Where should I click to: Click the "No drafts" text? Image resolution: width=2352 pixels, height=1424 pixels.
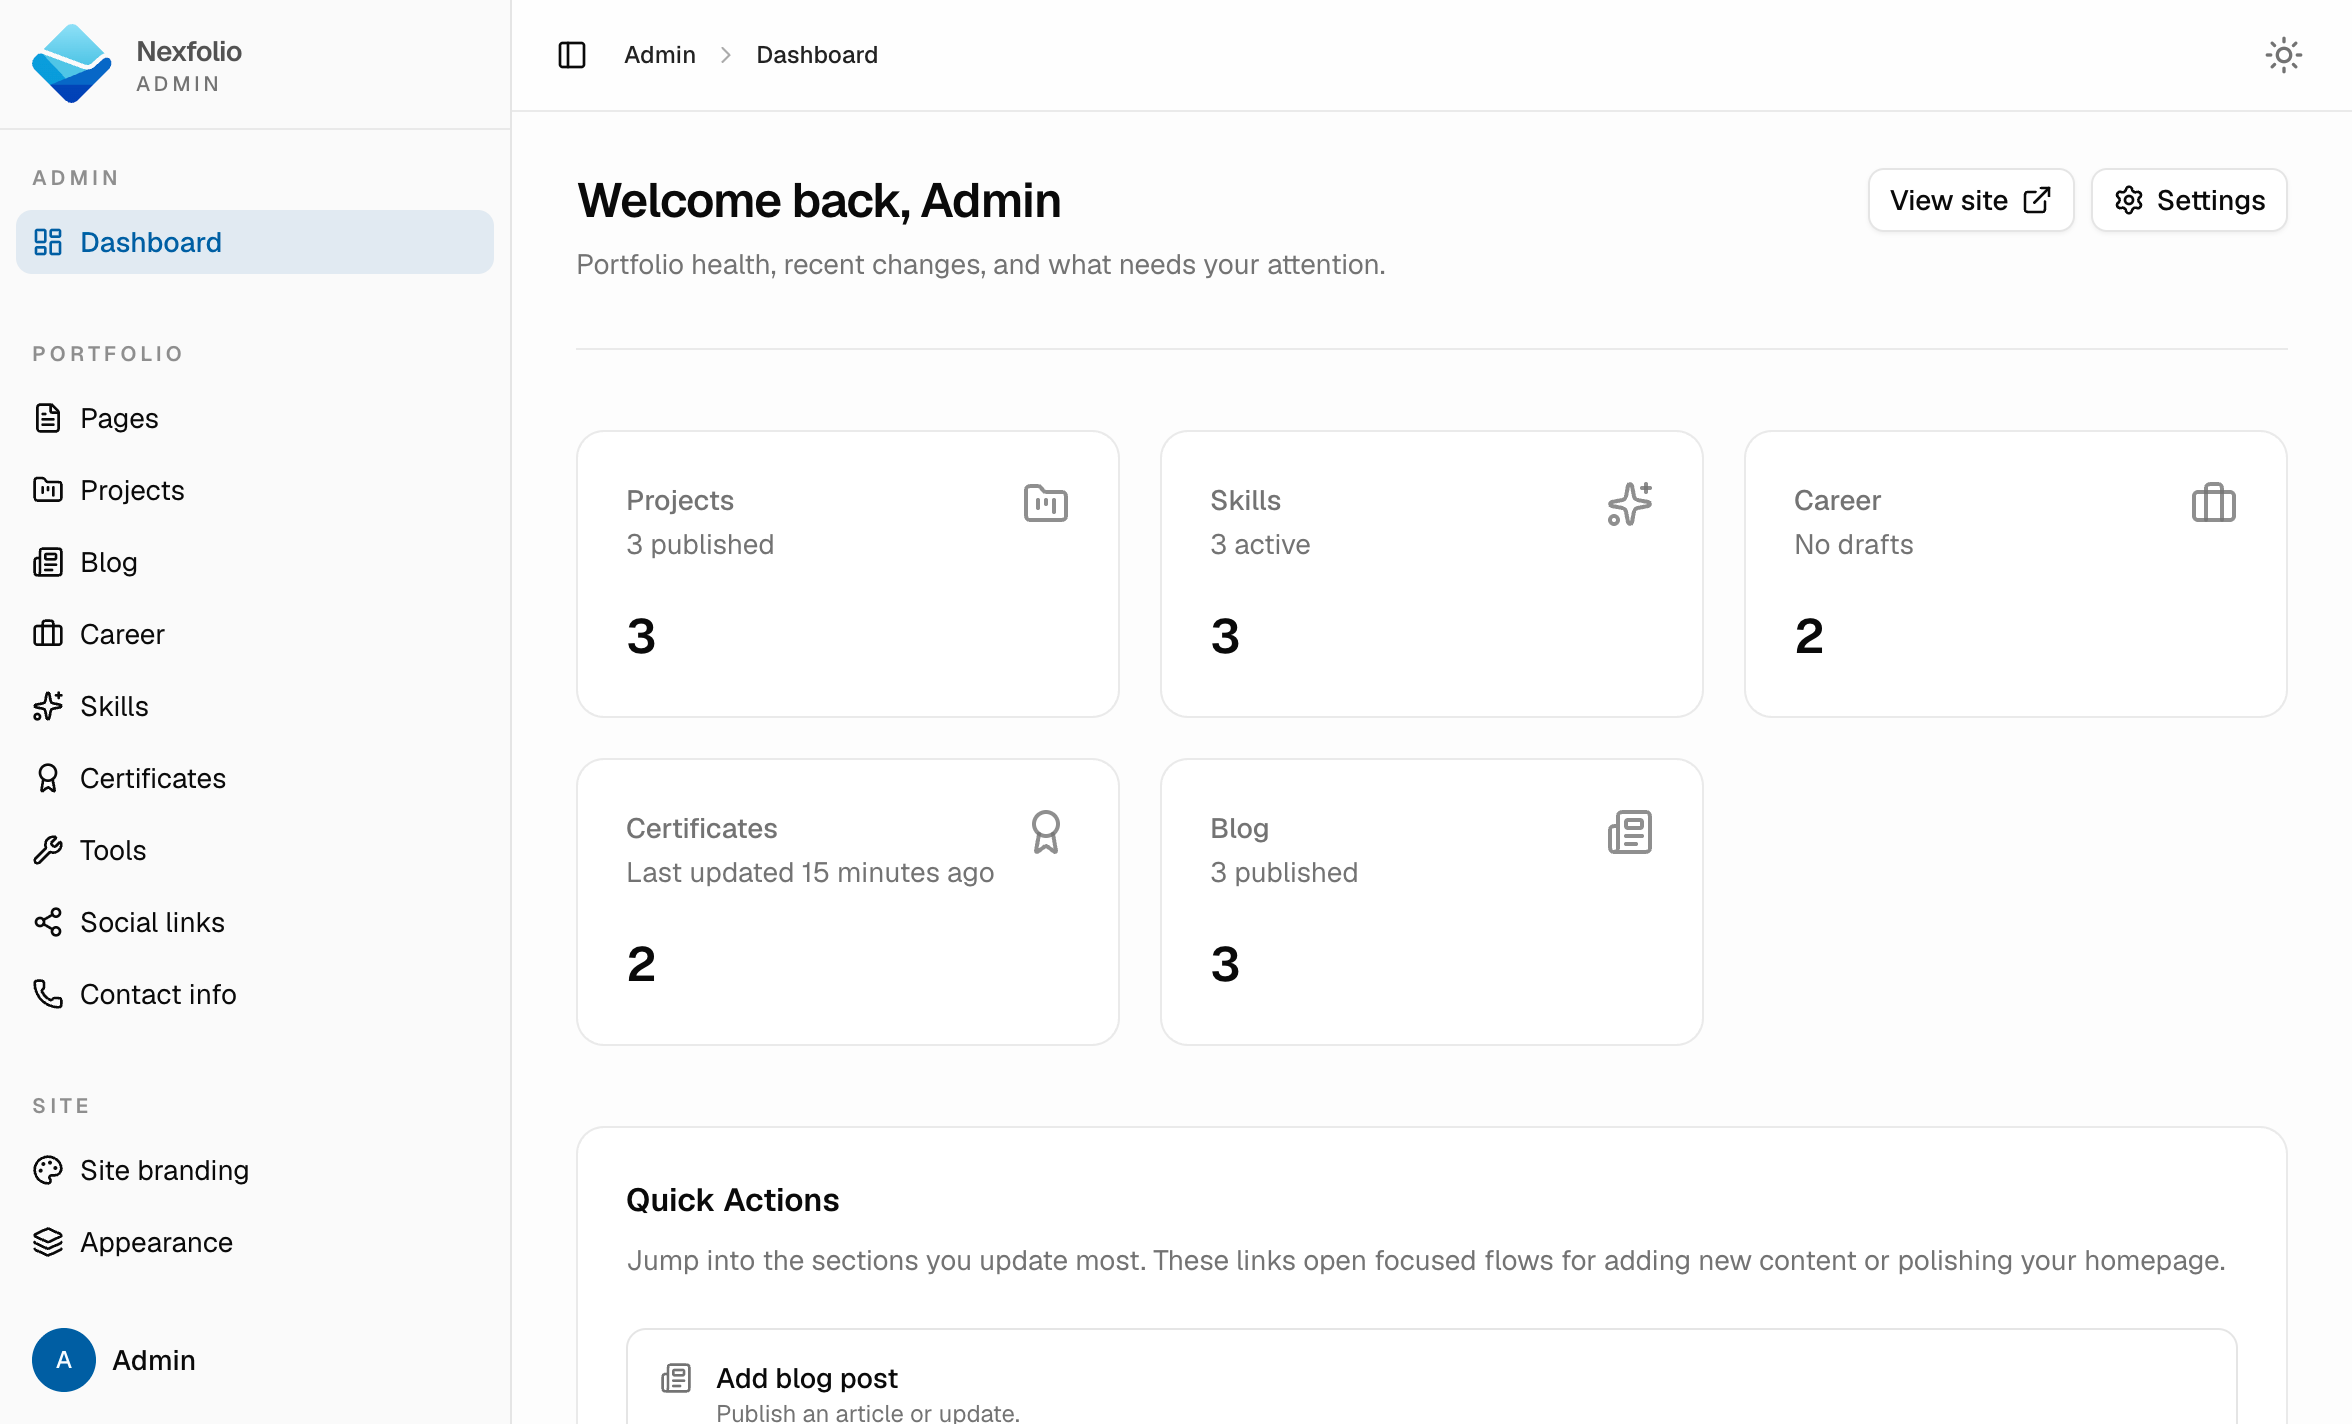tap(1853, 544)
